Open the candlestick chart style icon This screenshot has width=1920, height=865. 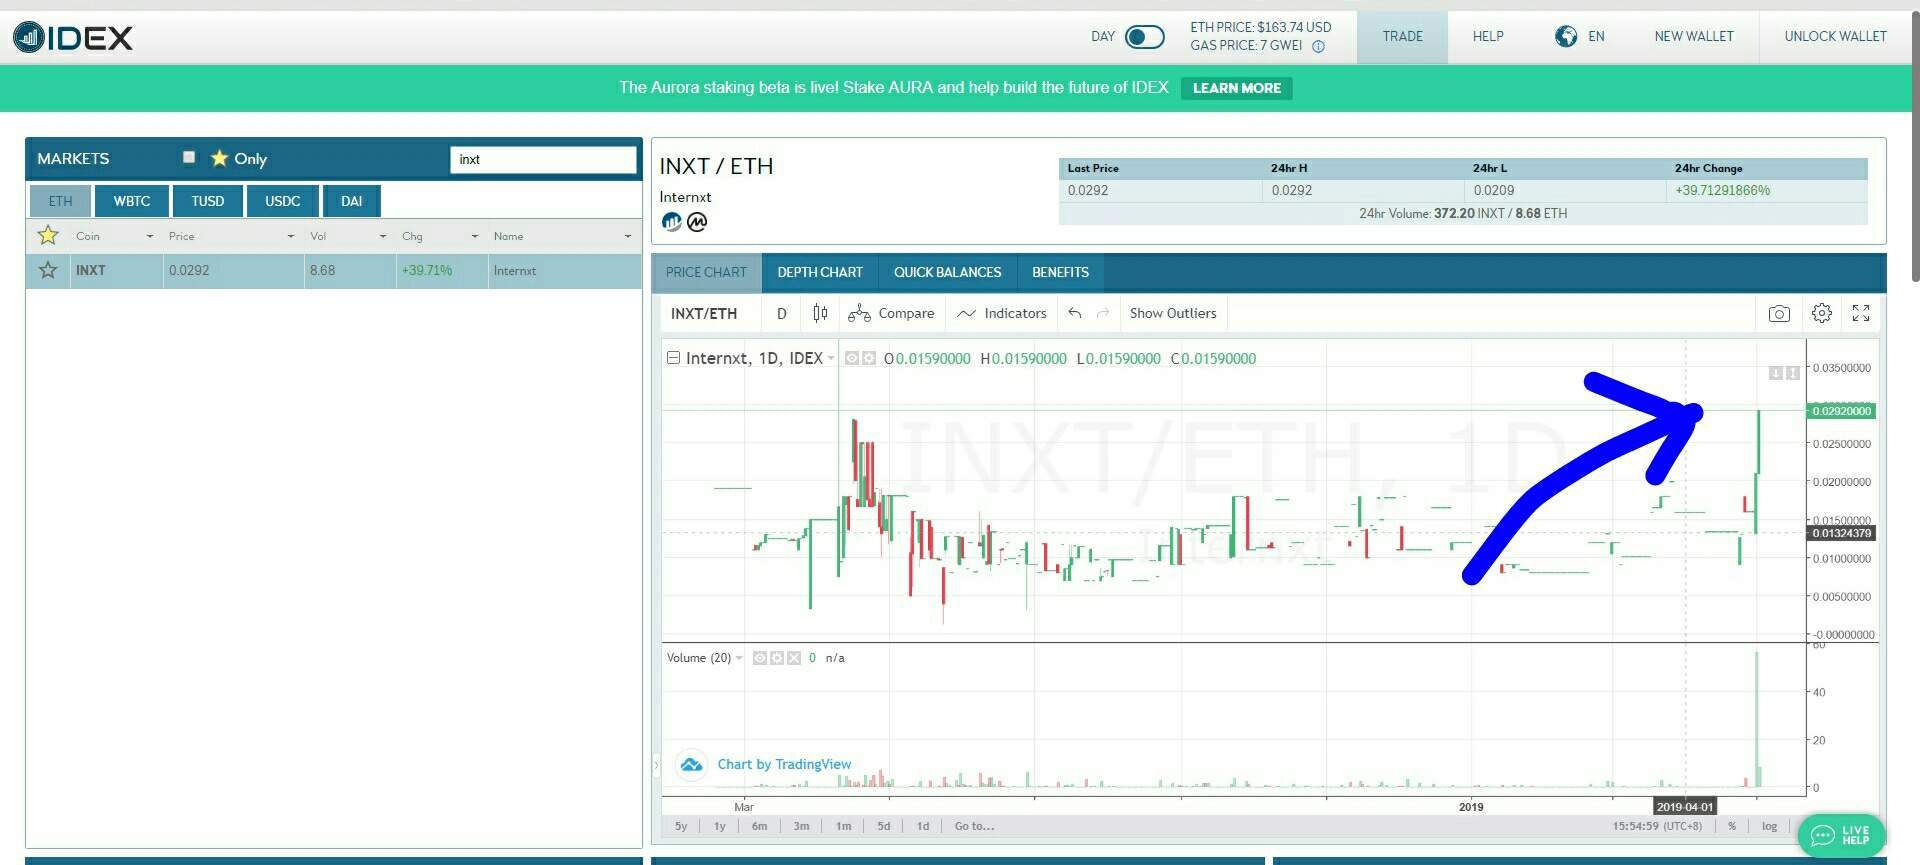(x=820, y=314)
